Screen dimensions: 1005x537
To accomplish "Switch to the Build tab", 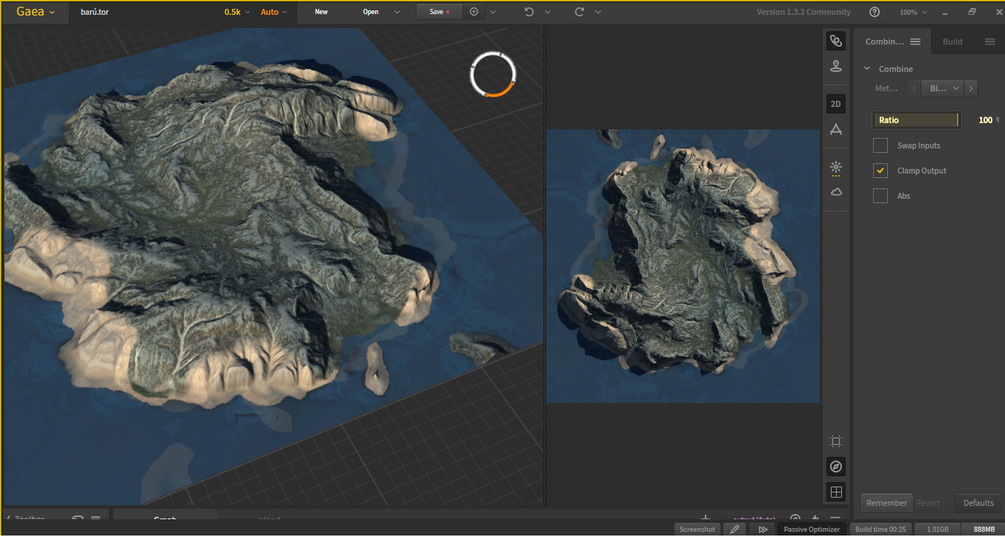I will [952, 42].
